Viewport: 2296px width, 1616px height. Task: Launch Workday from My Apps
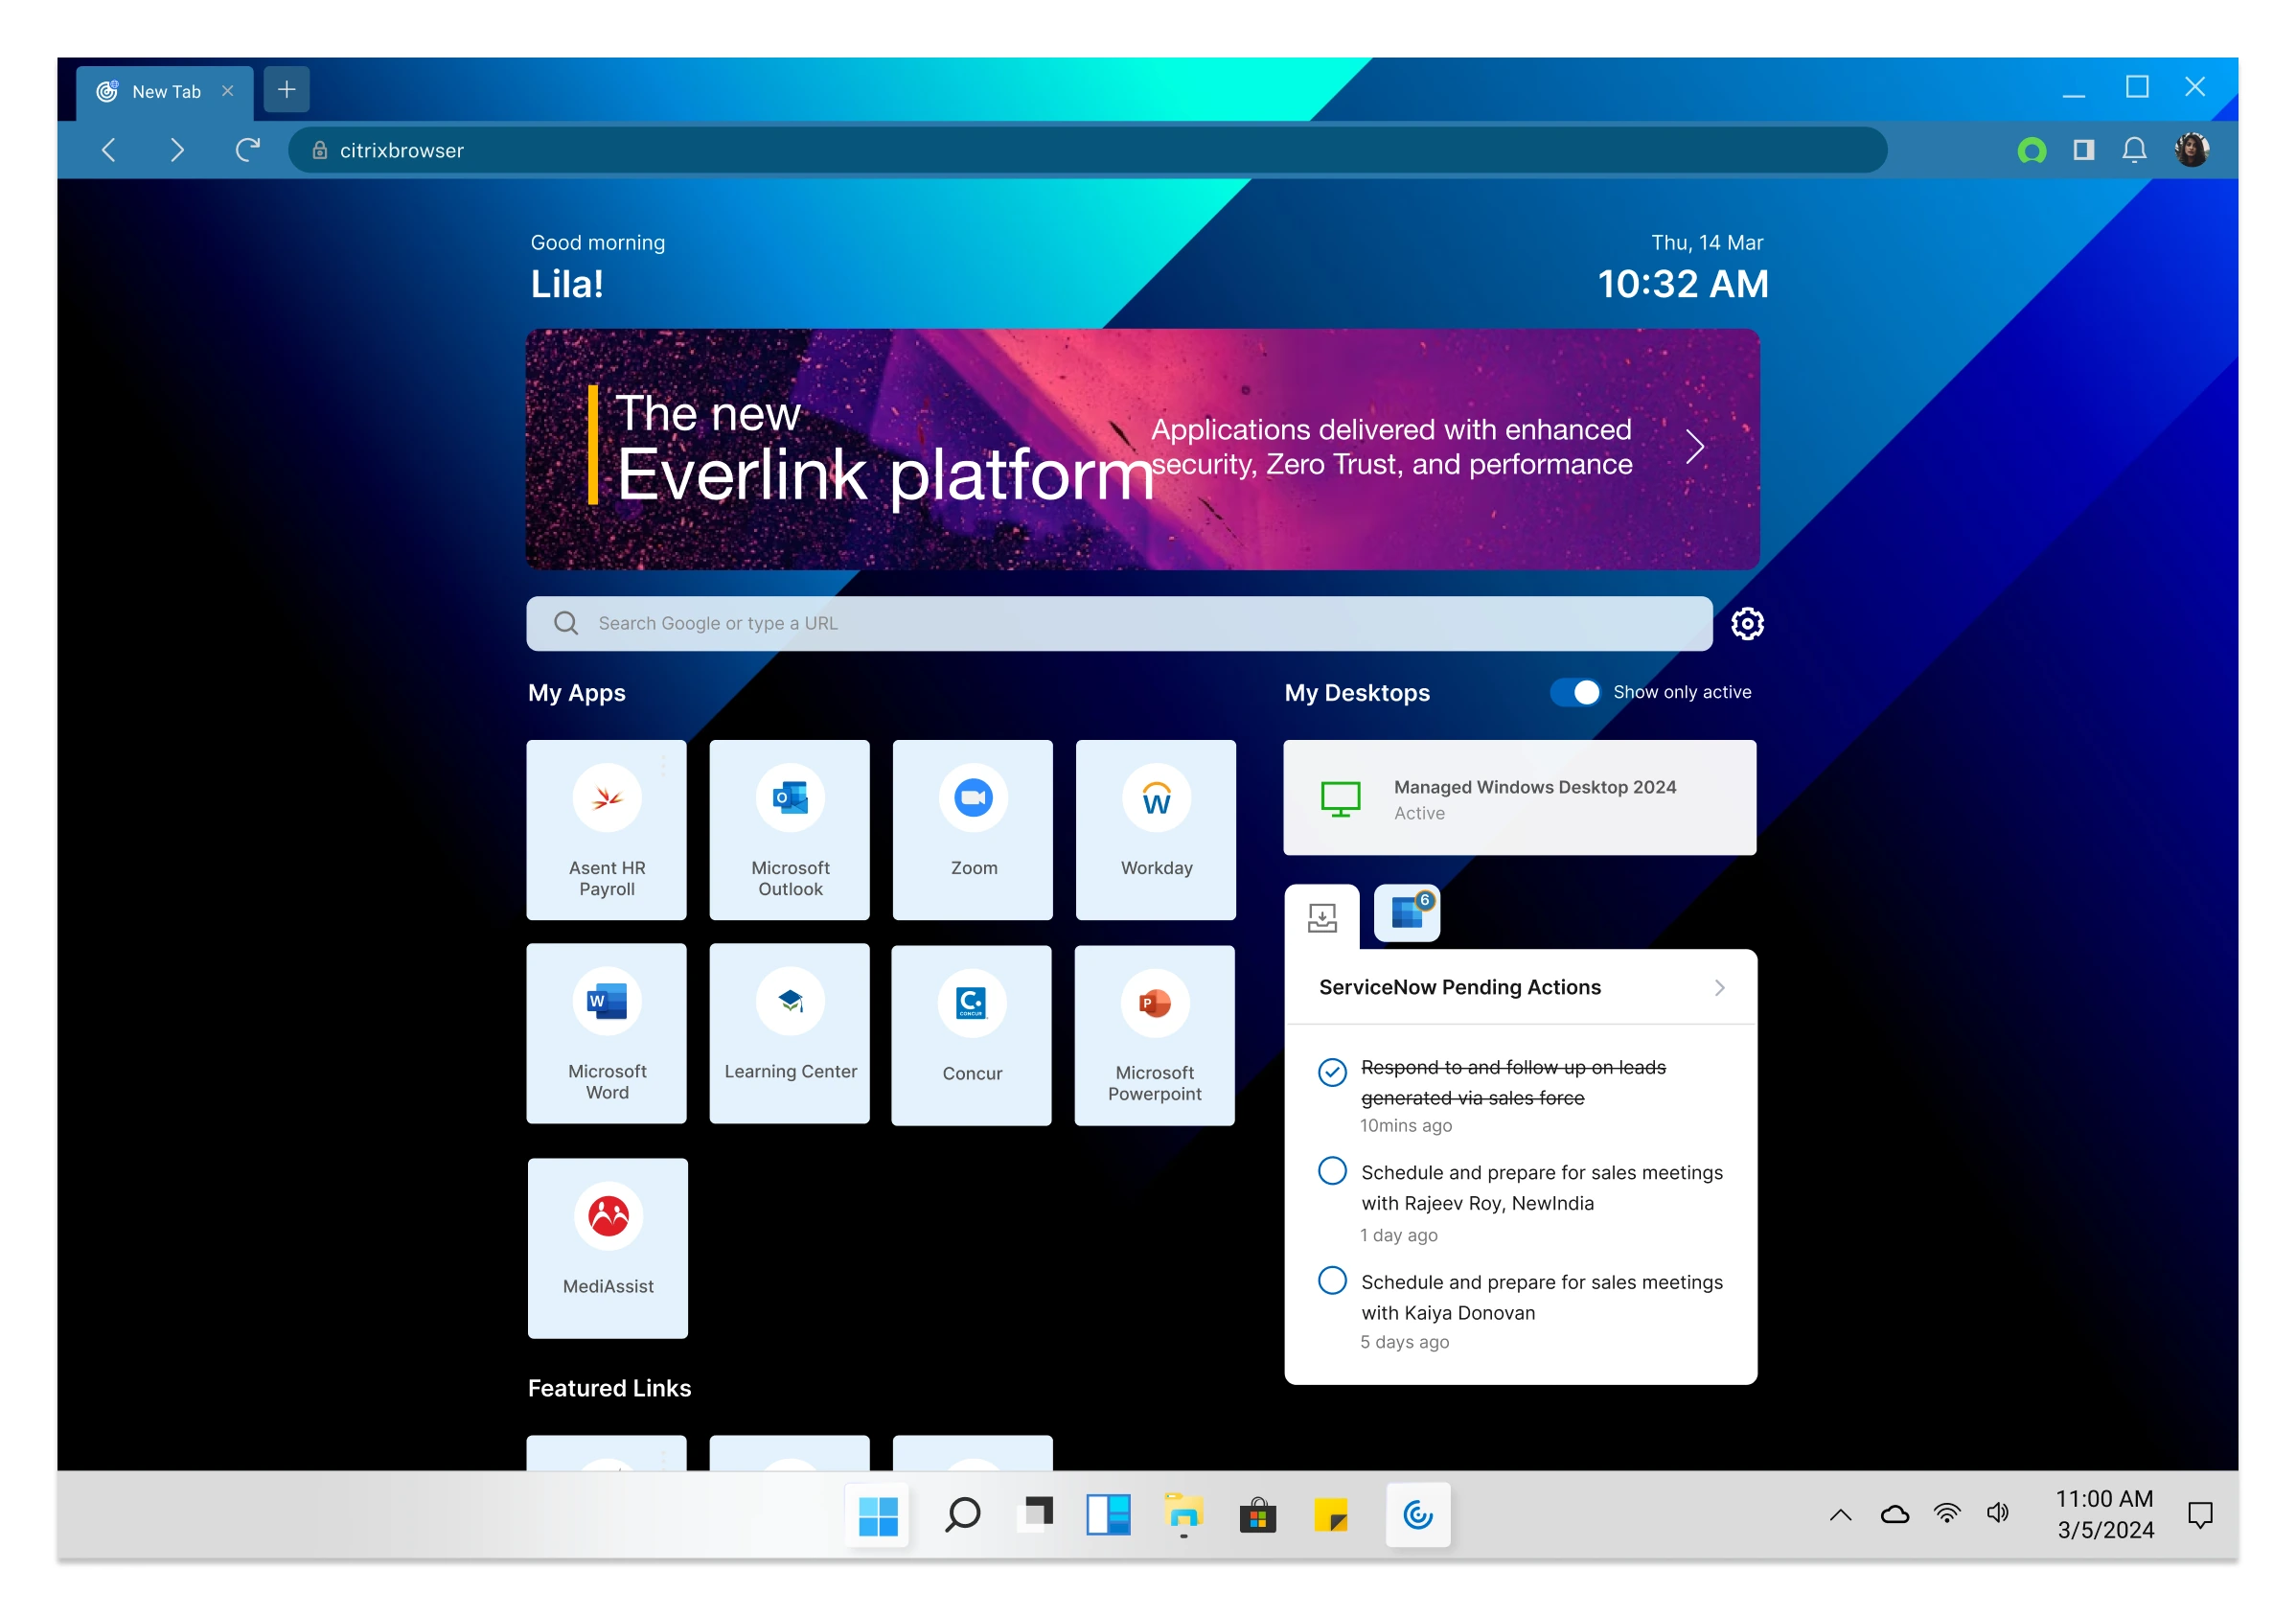(x=1155, y=829)
